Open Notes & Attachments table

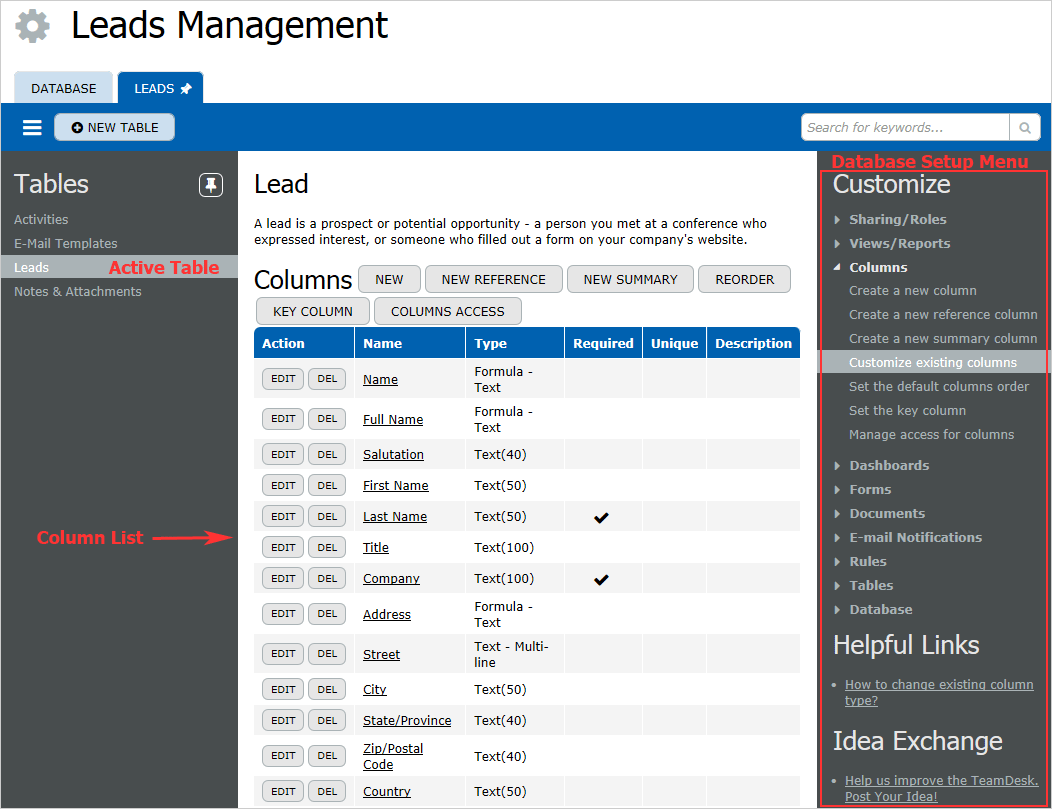[x=78, y=292]
